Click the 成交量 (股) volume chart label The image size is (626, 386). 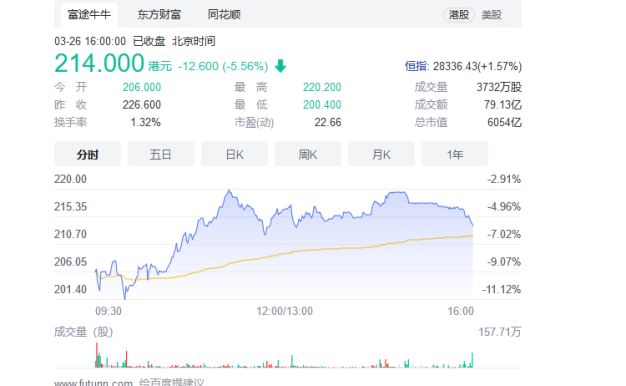(84, 332)
